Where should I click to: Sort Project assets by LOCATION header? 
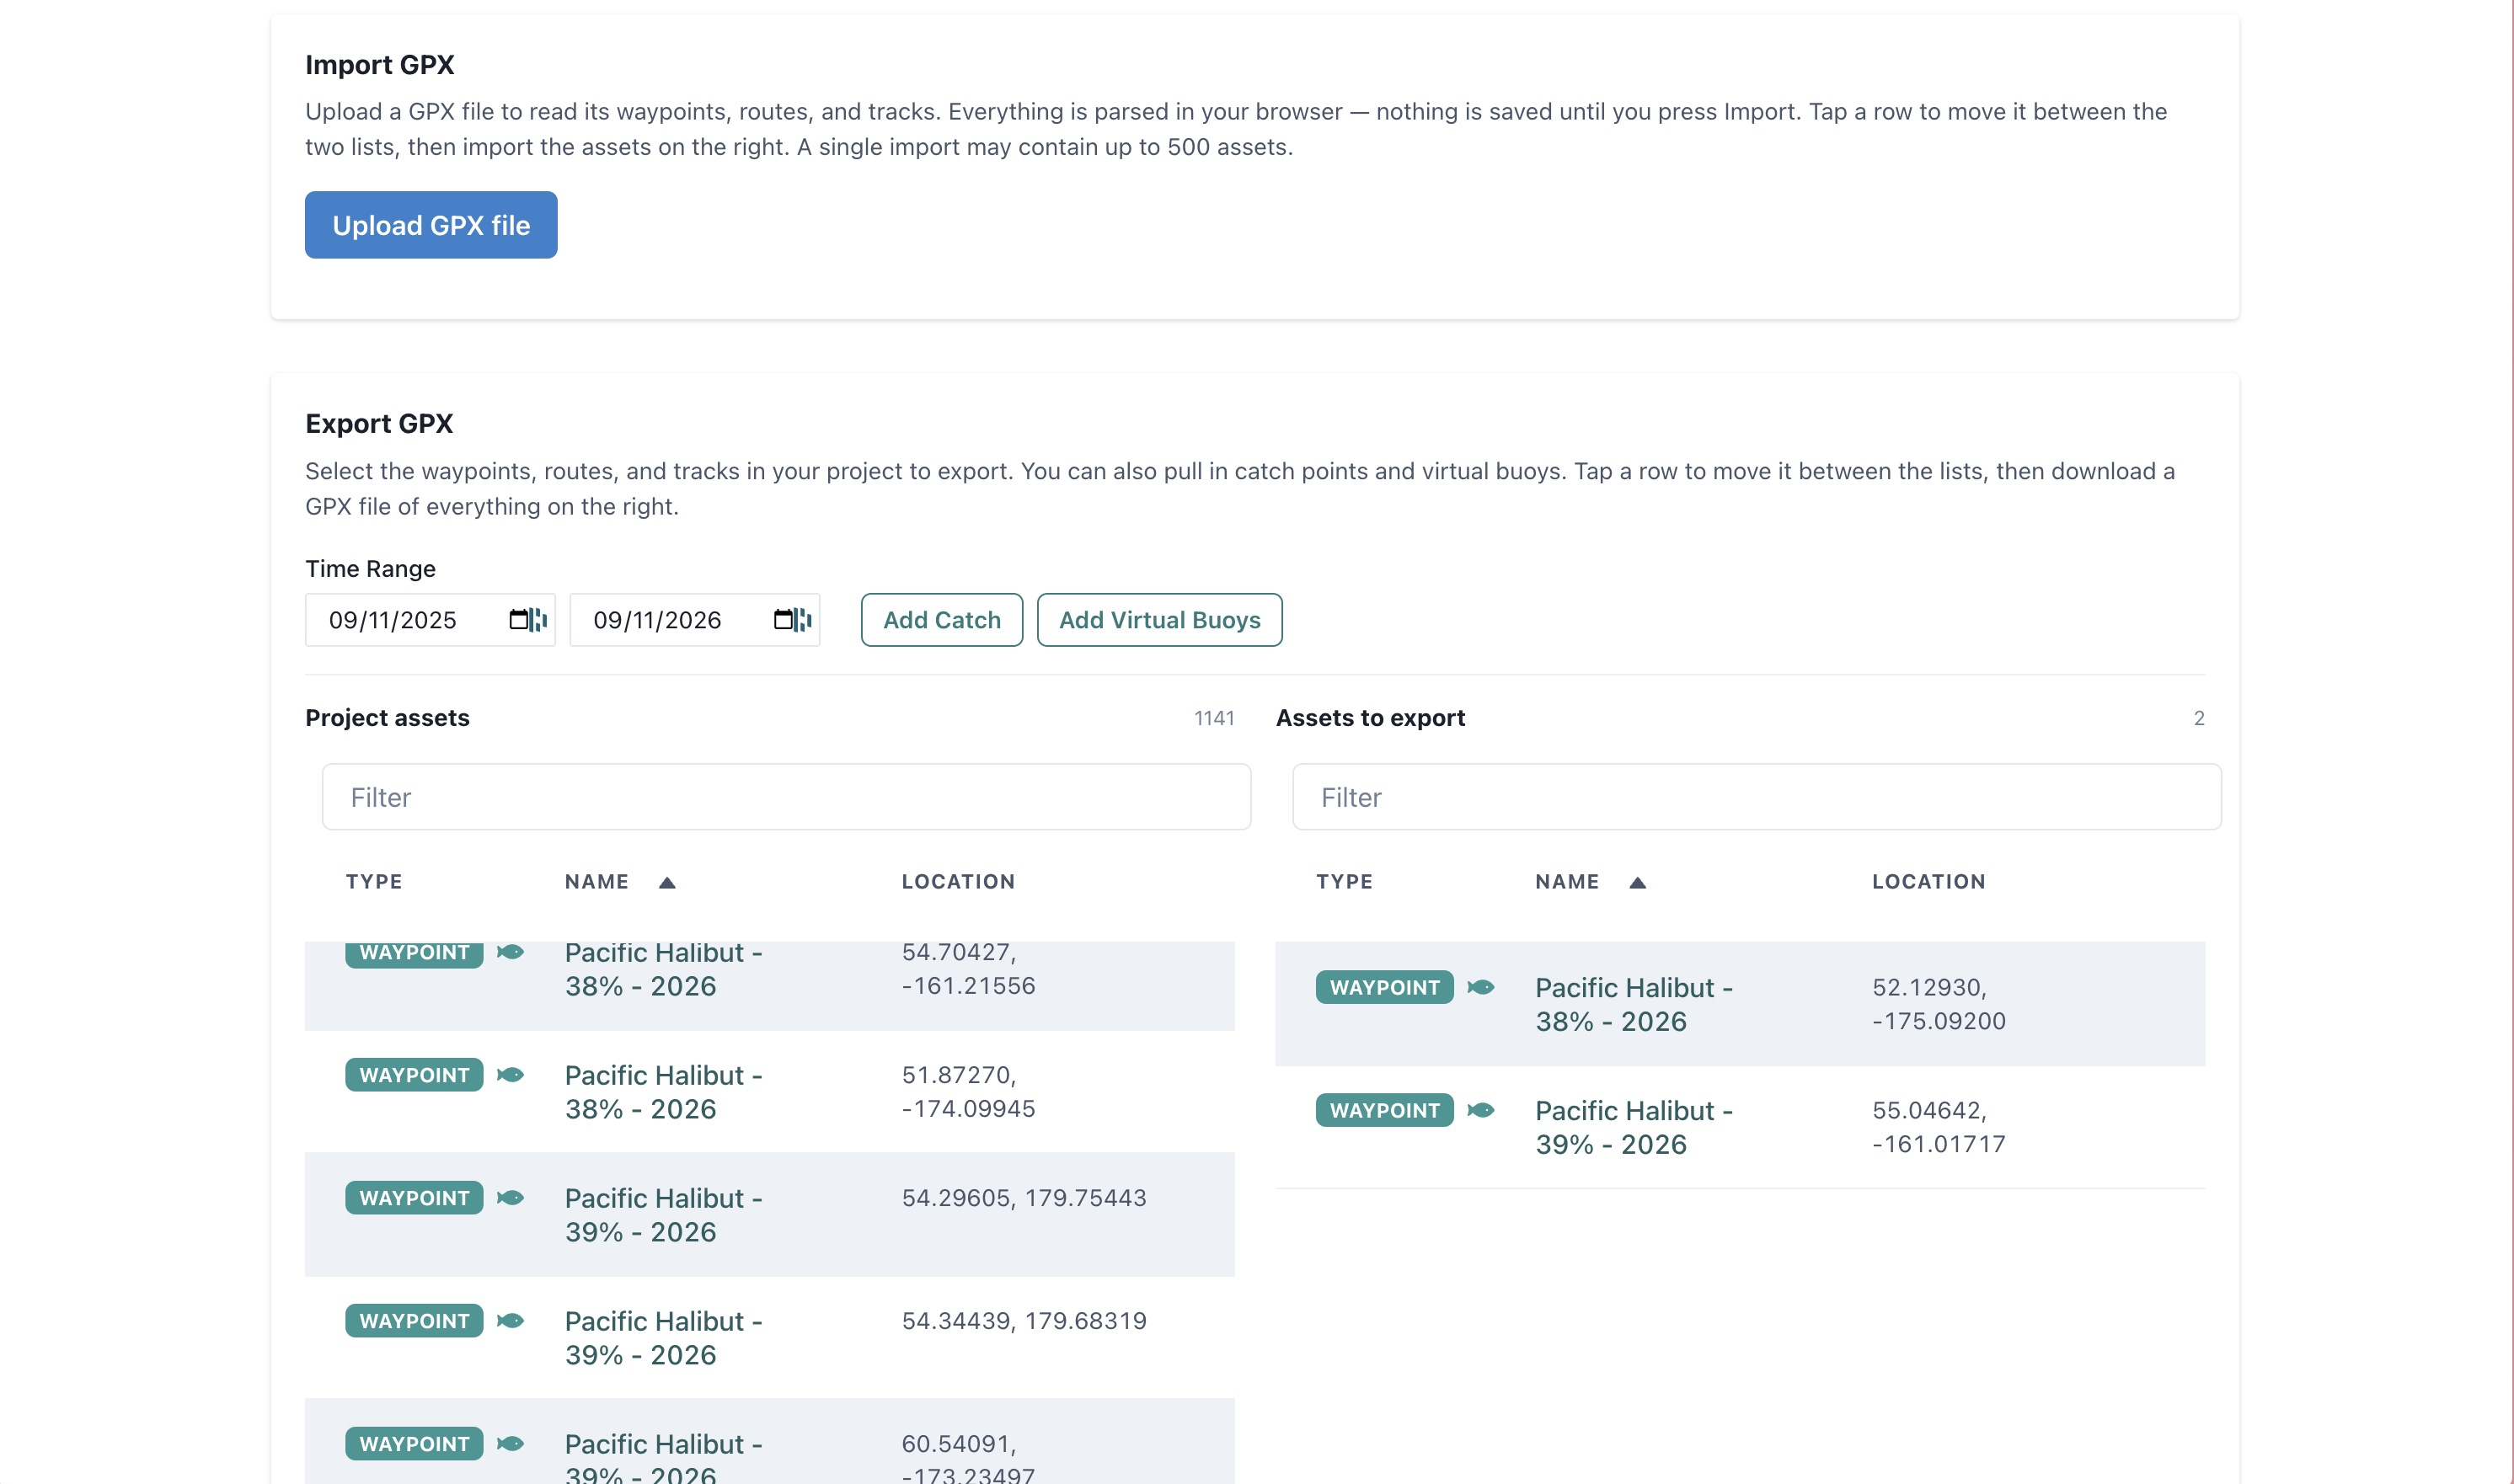click(958, 881)
